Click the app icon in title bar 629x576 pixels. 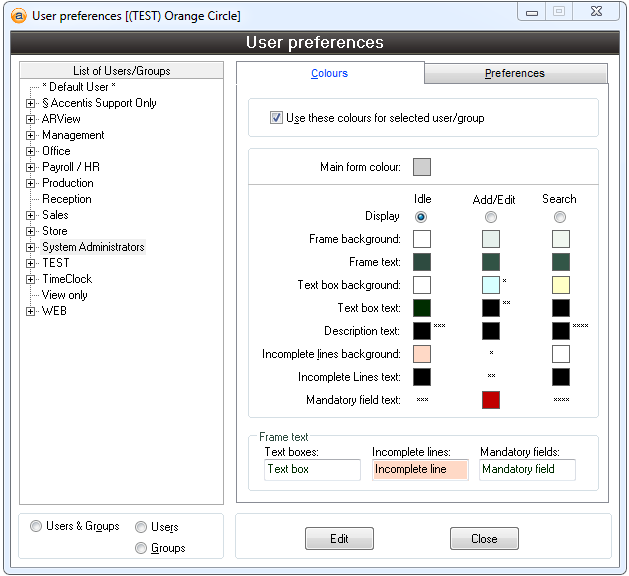pos(17,15)
